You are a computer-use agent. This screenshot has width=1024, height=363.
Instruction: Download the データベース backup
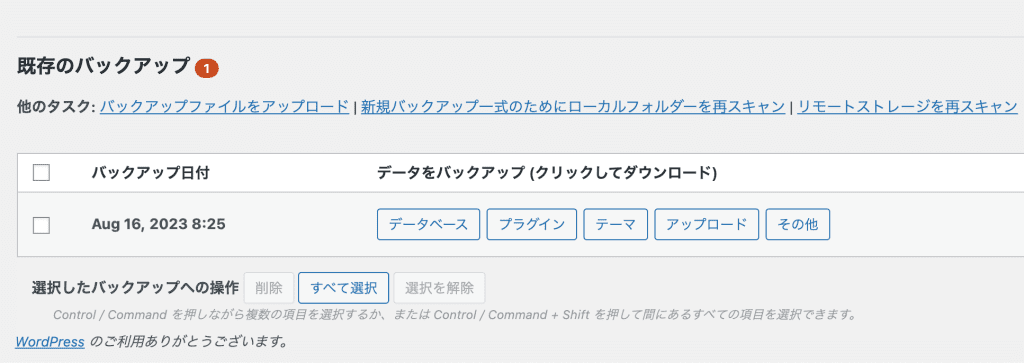[x=428, y=225]
